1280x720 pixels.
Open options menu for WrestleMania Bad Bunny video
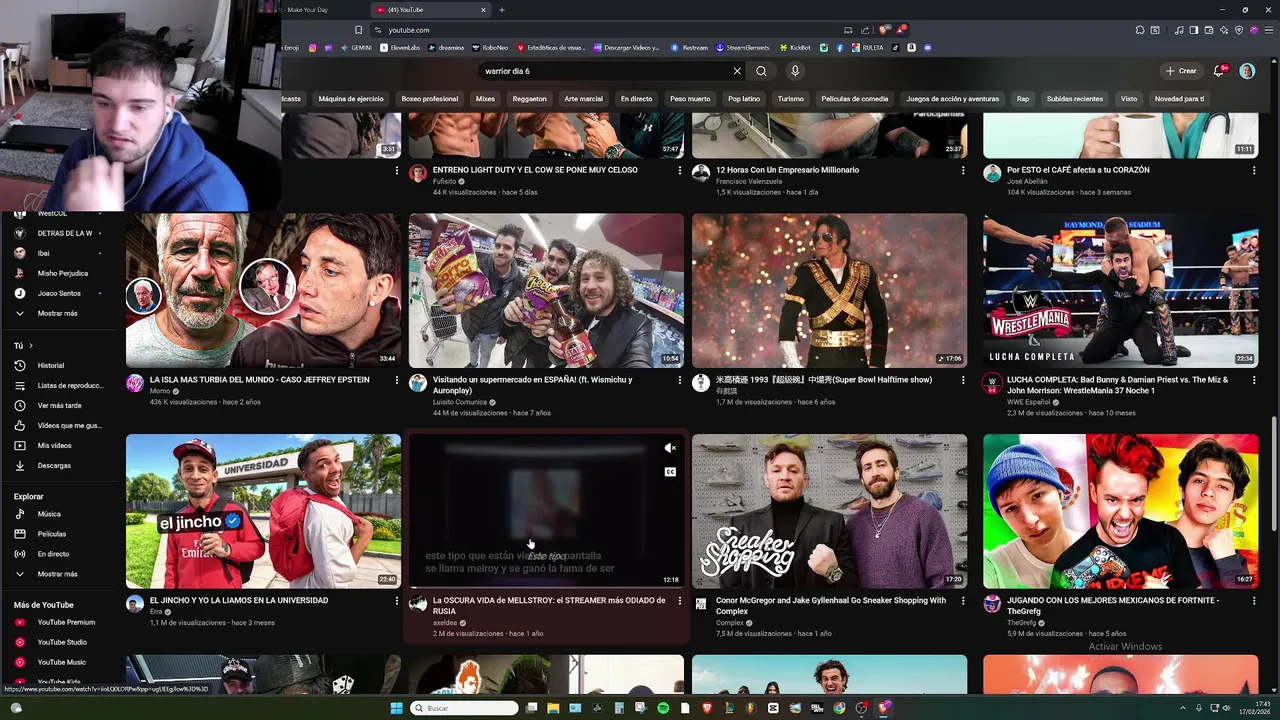[1254, 380]
